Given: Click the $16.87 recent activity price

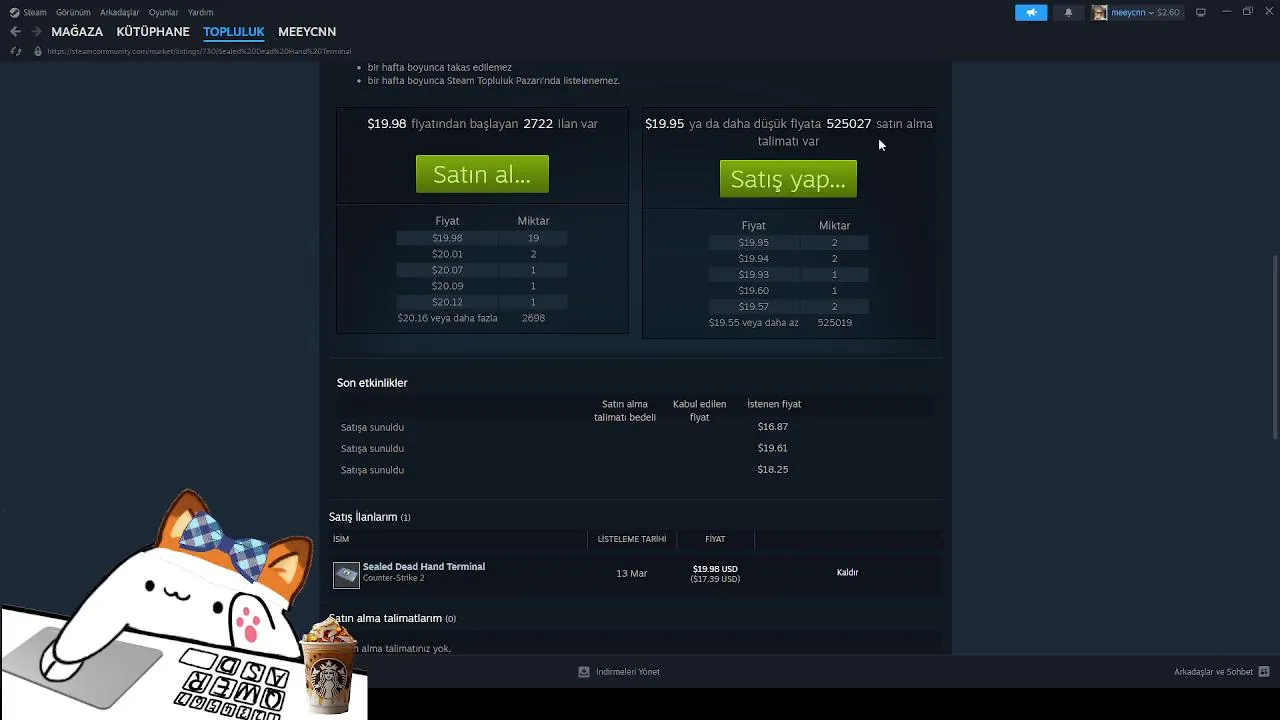Looking at the screenshot, I should pos(773,427).
